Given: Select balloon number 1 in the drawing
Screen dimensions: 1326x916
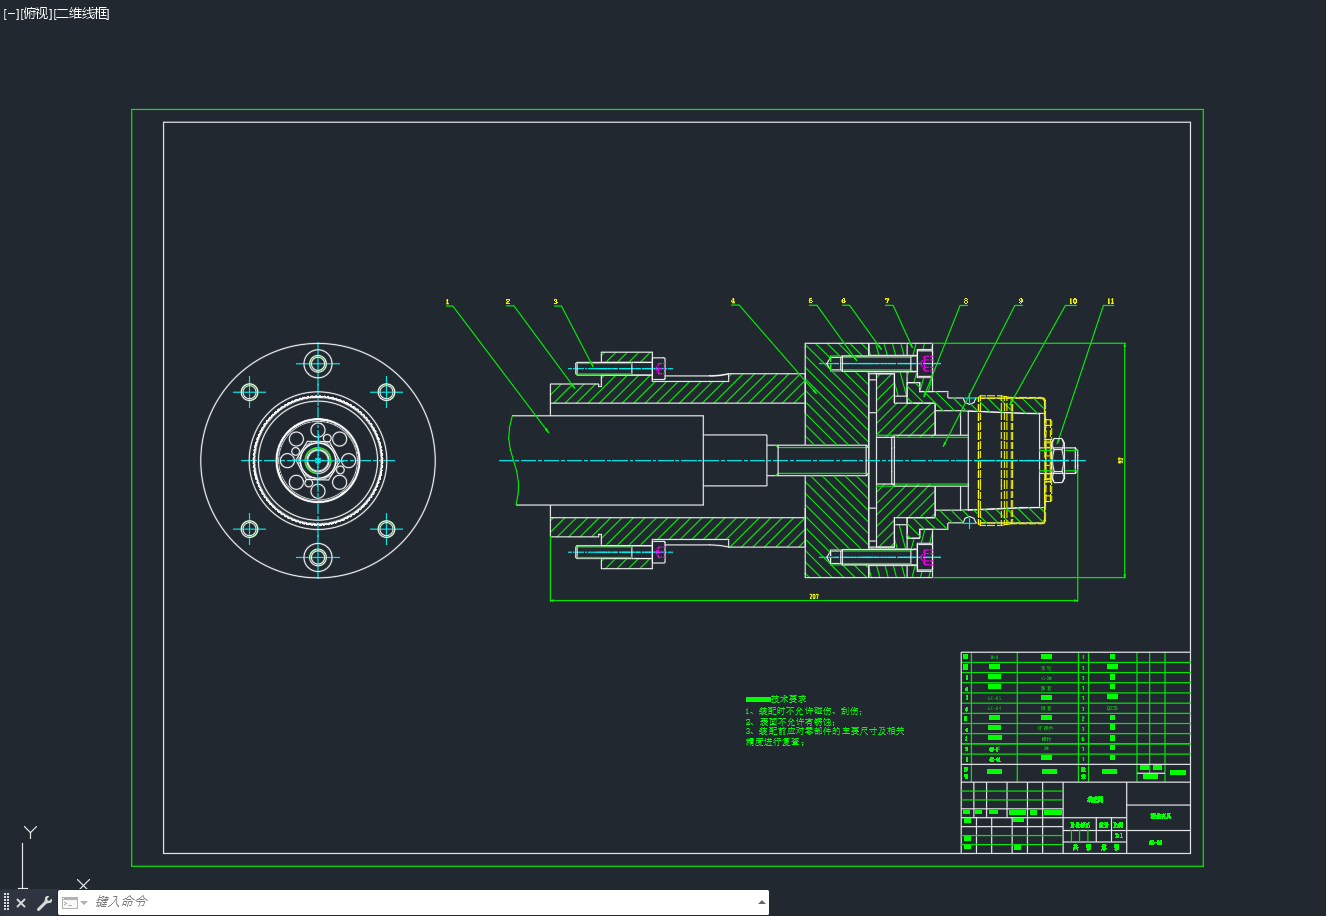Looking at the screenshot, I should pyautogui.click(x=447, y=301).
